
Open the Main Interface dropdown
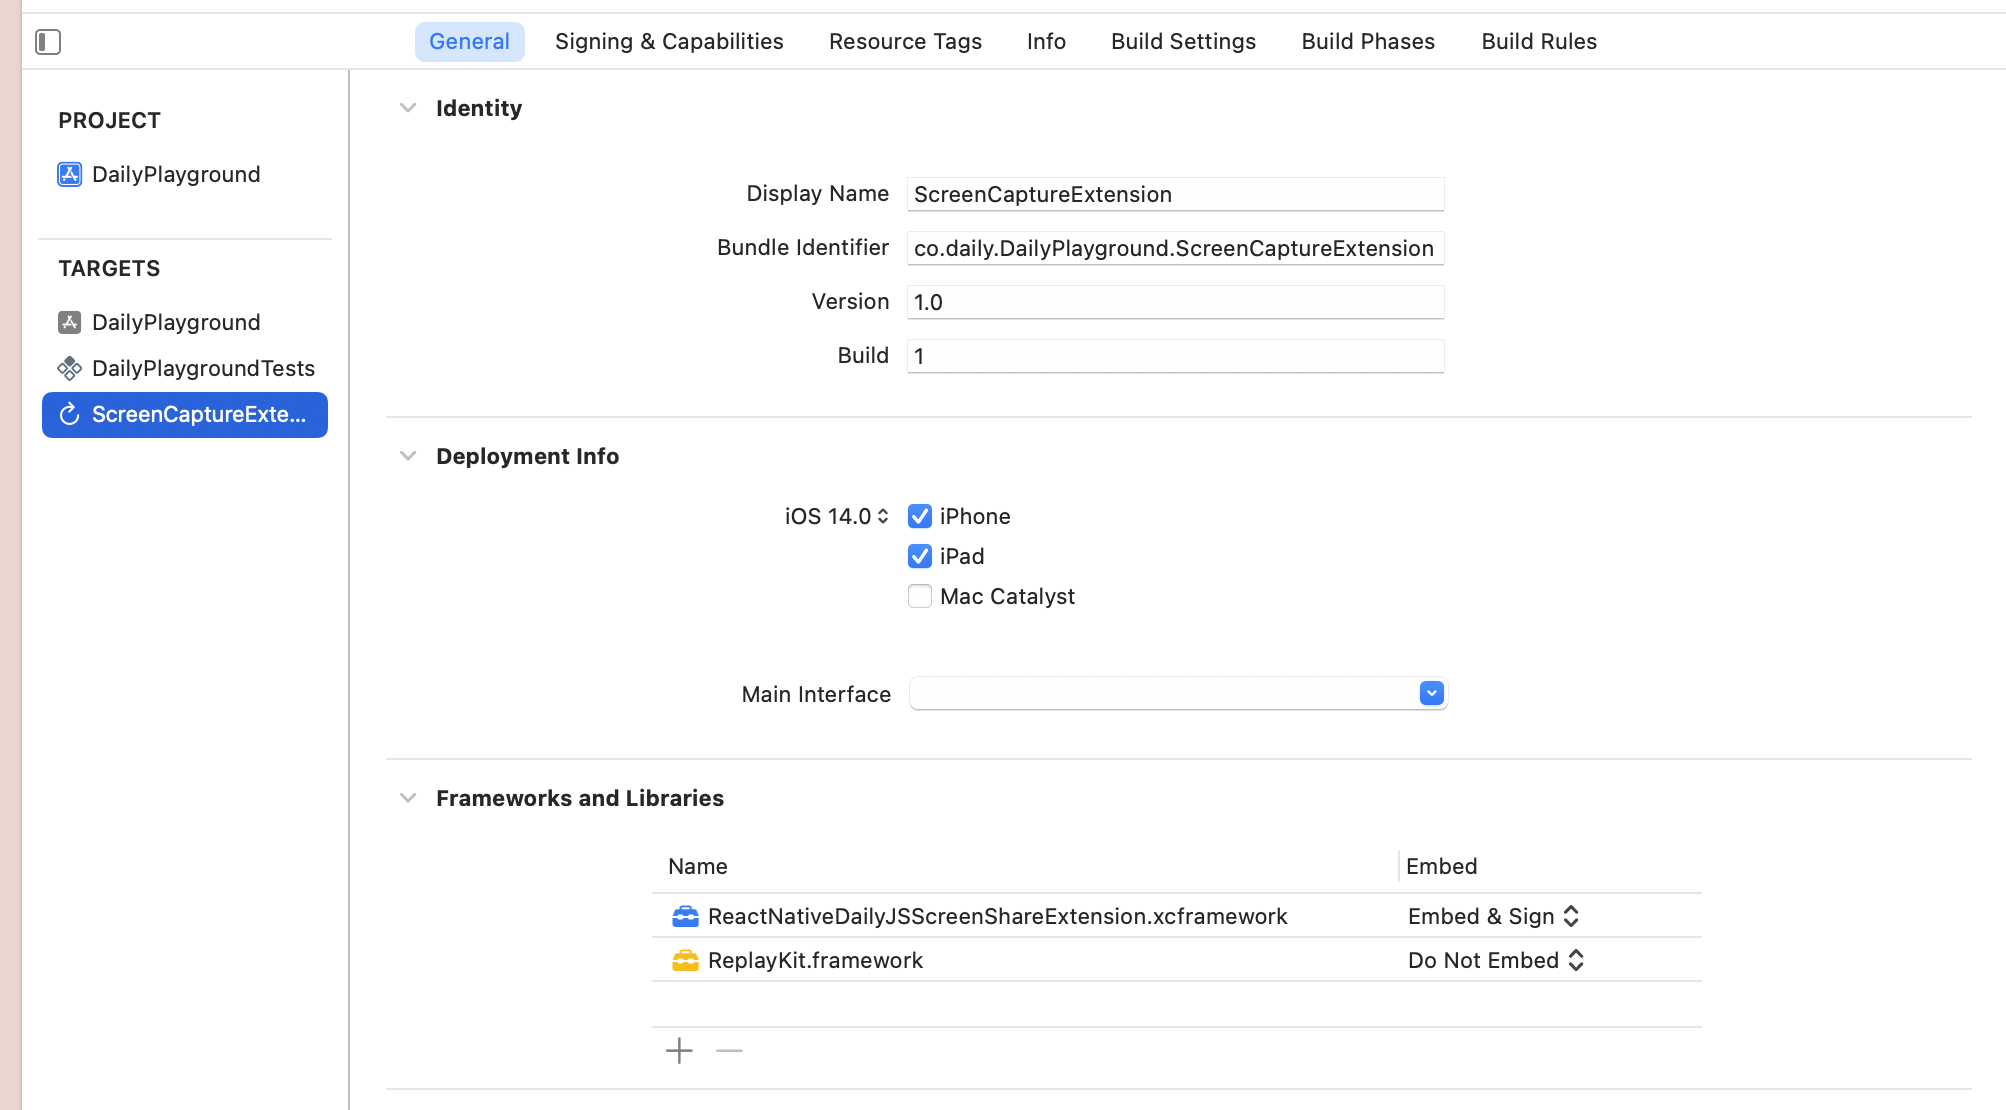click(1431, 692)
